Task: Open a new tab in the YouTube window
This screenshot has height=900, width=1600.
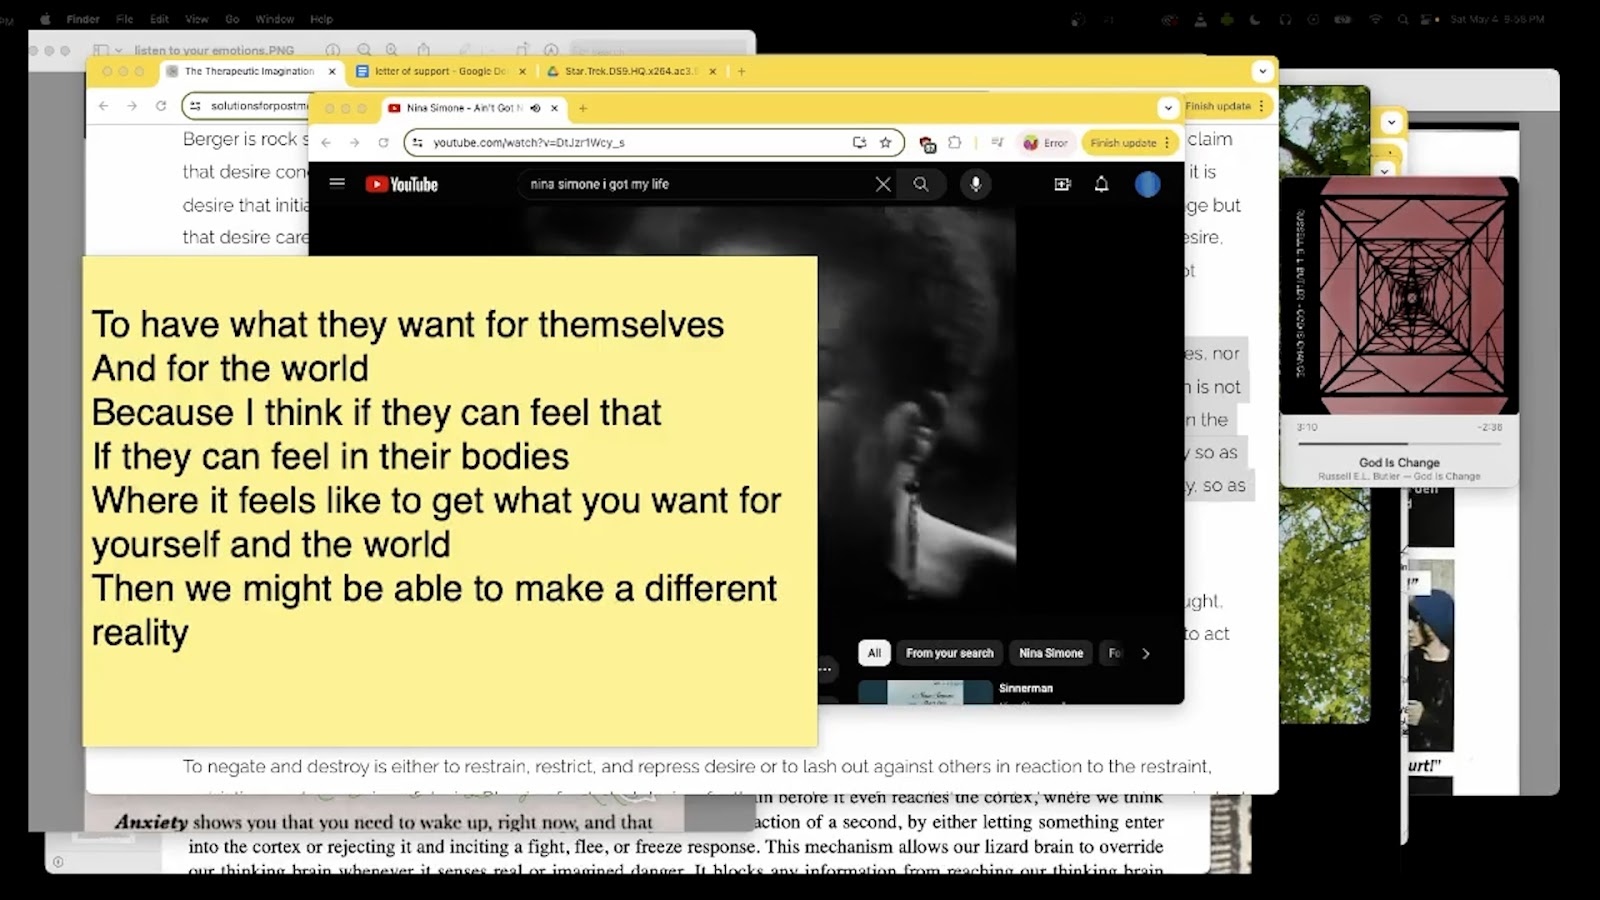Action: click(583, 108)
